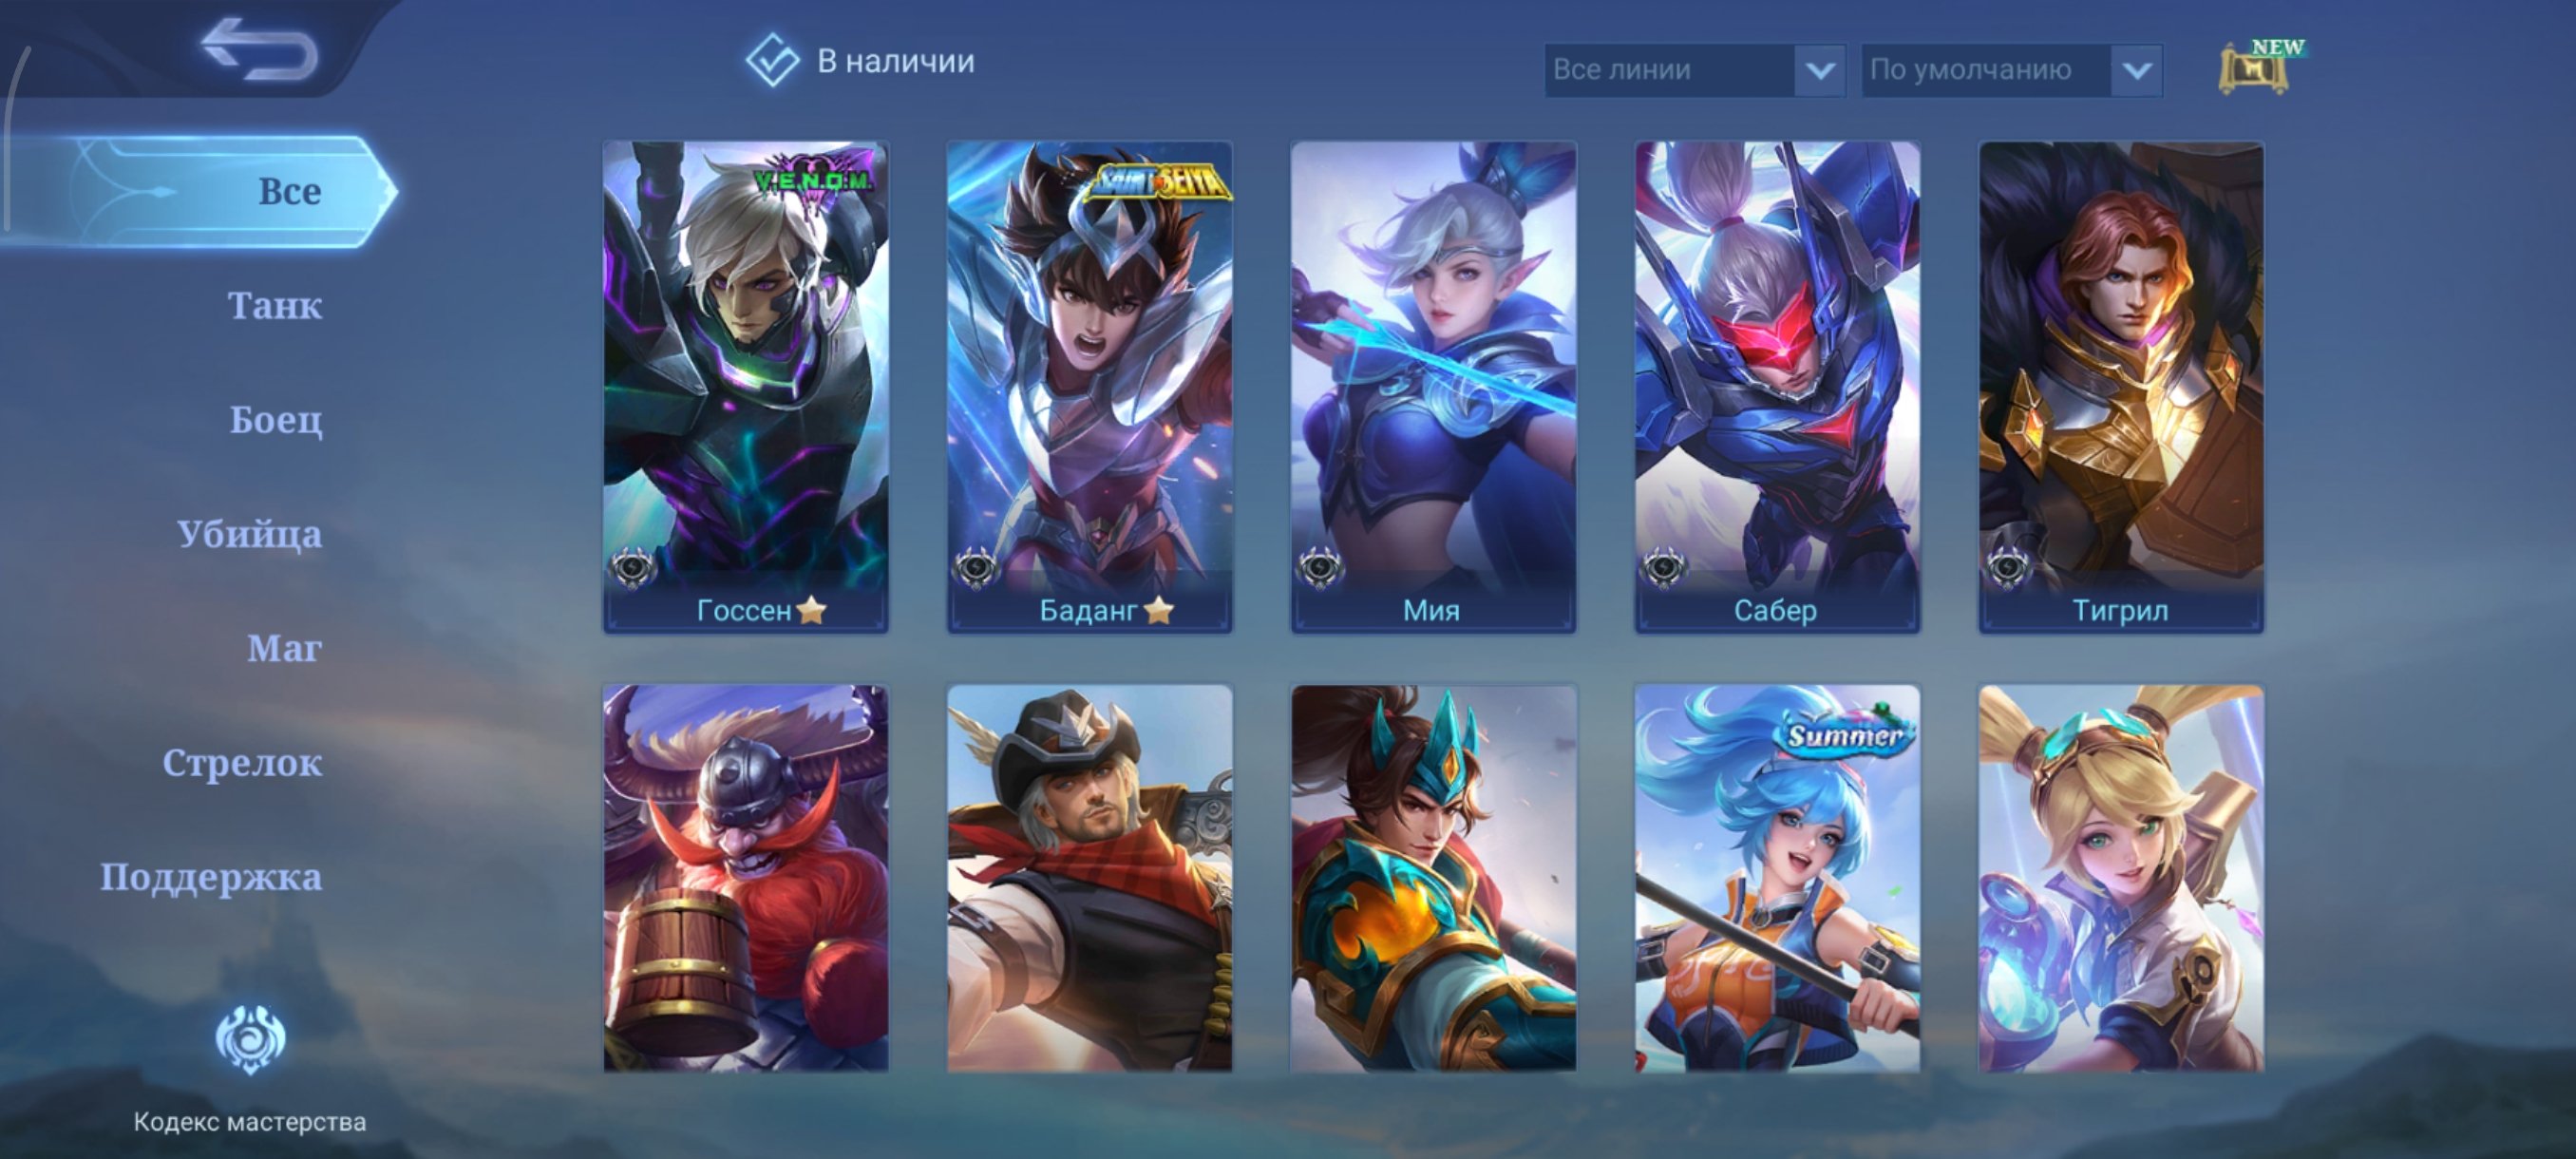Open the Все линии lane filter box
Image resolution: width=2576 pixels, height=1159 pixels.
point(1694,70)
